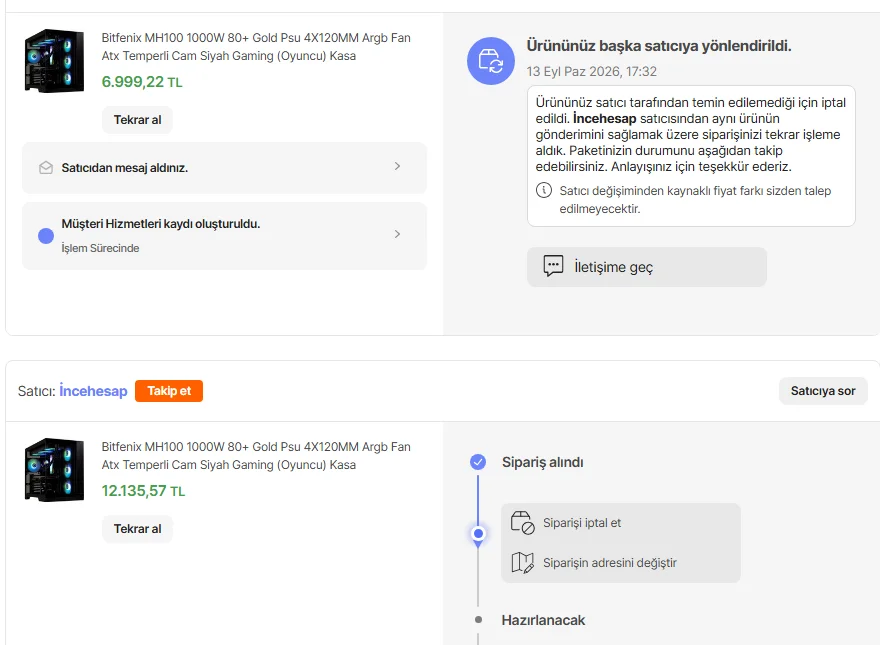Open the Bitfenix MH100 title above 12.135,57 TL
Screen dimensions: 880x645
tap(256, 456)
